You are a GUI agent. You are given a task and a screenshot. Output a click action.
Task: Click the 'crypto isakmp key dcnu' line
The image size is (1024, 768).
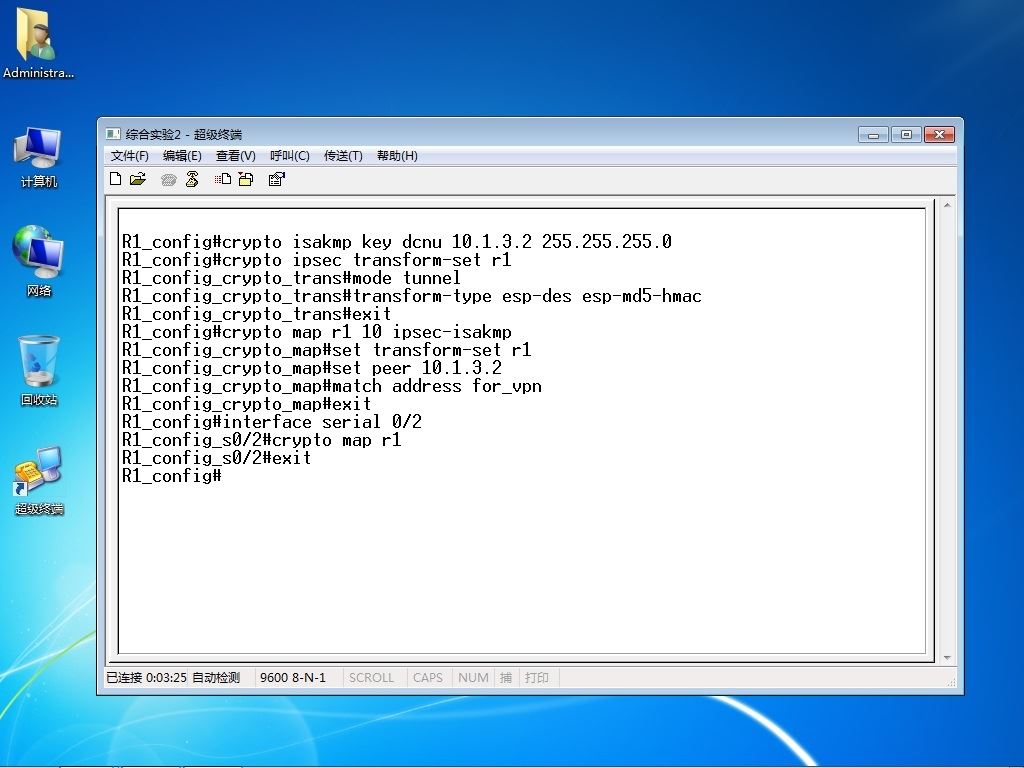397,242
